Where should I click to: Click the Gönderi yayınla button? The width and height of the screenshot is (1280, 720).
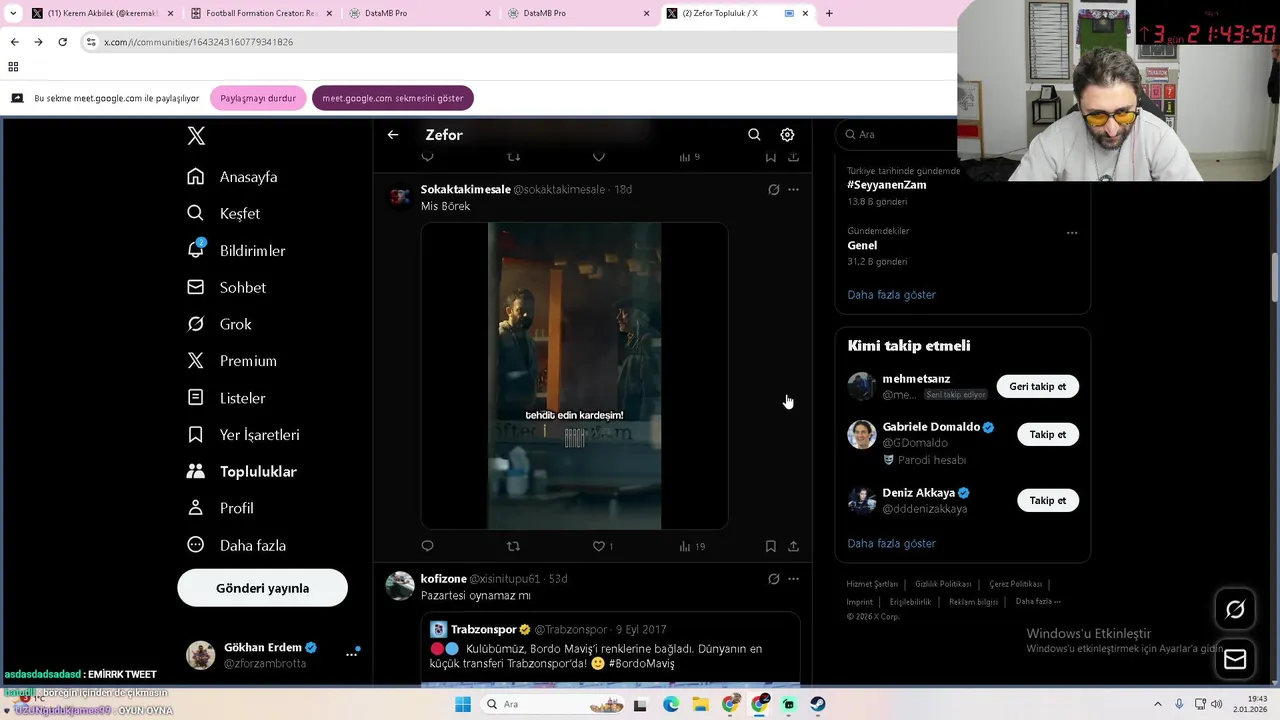coord(262,588)
